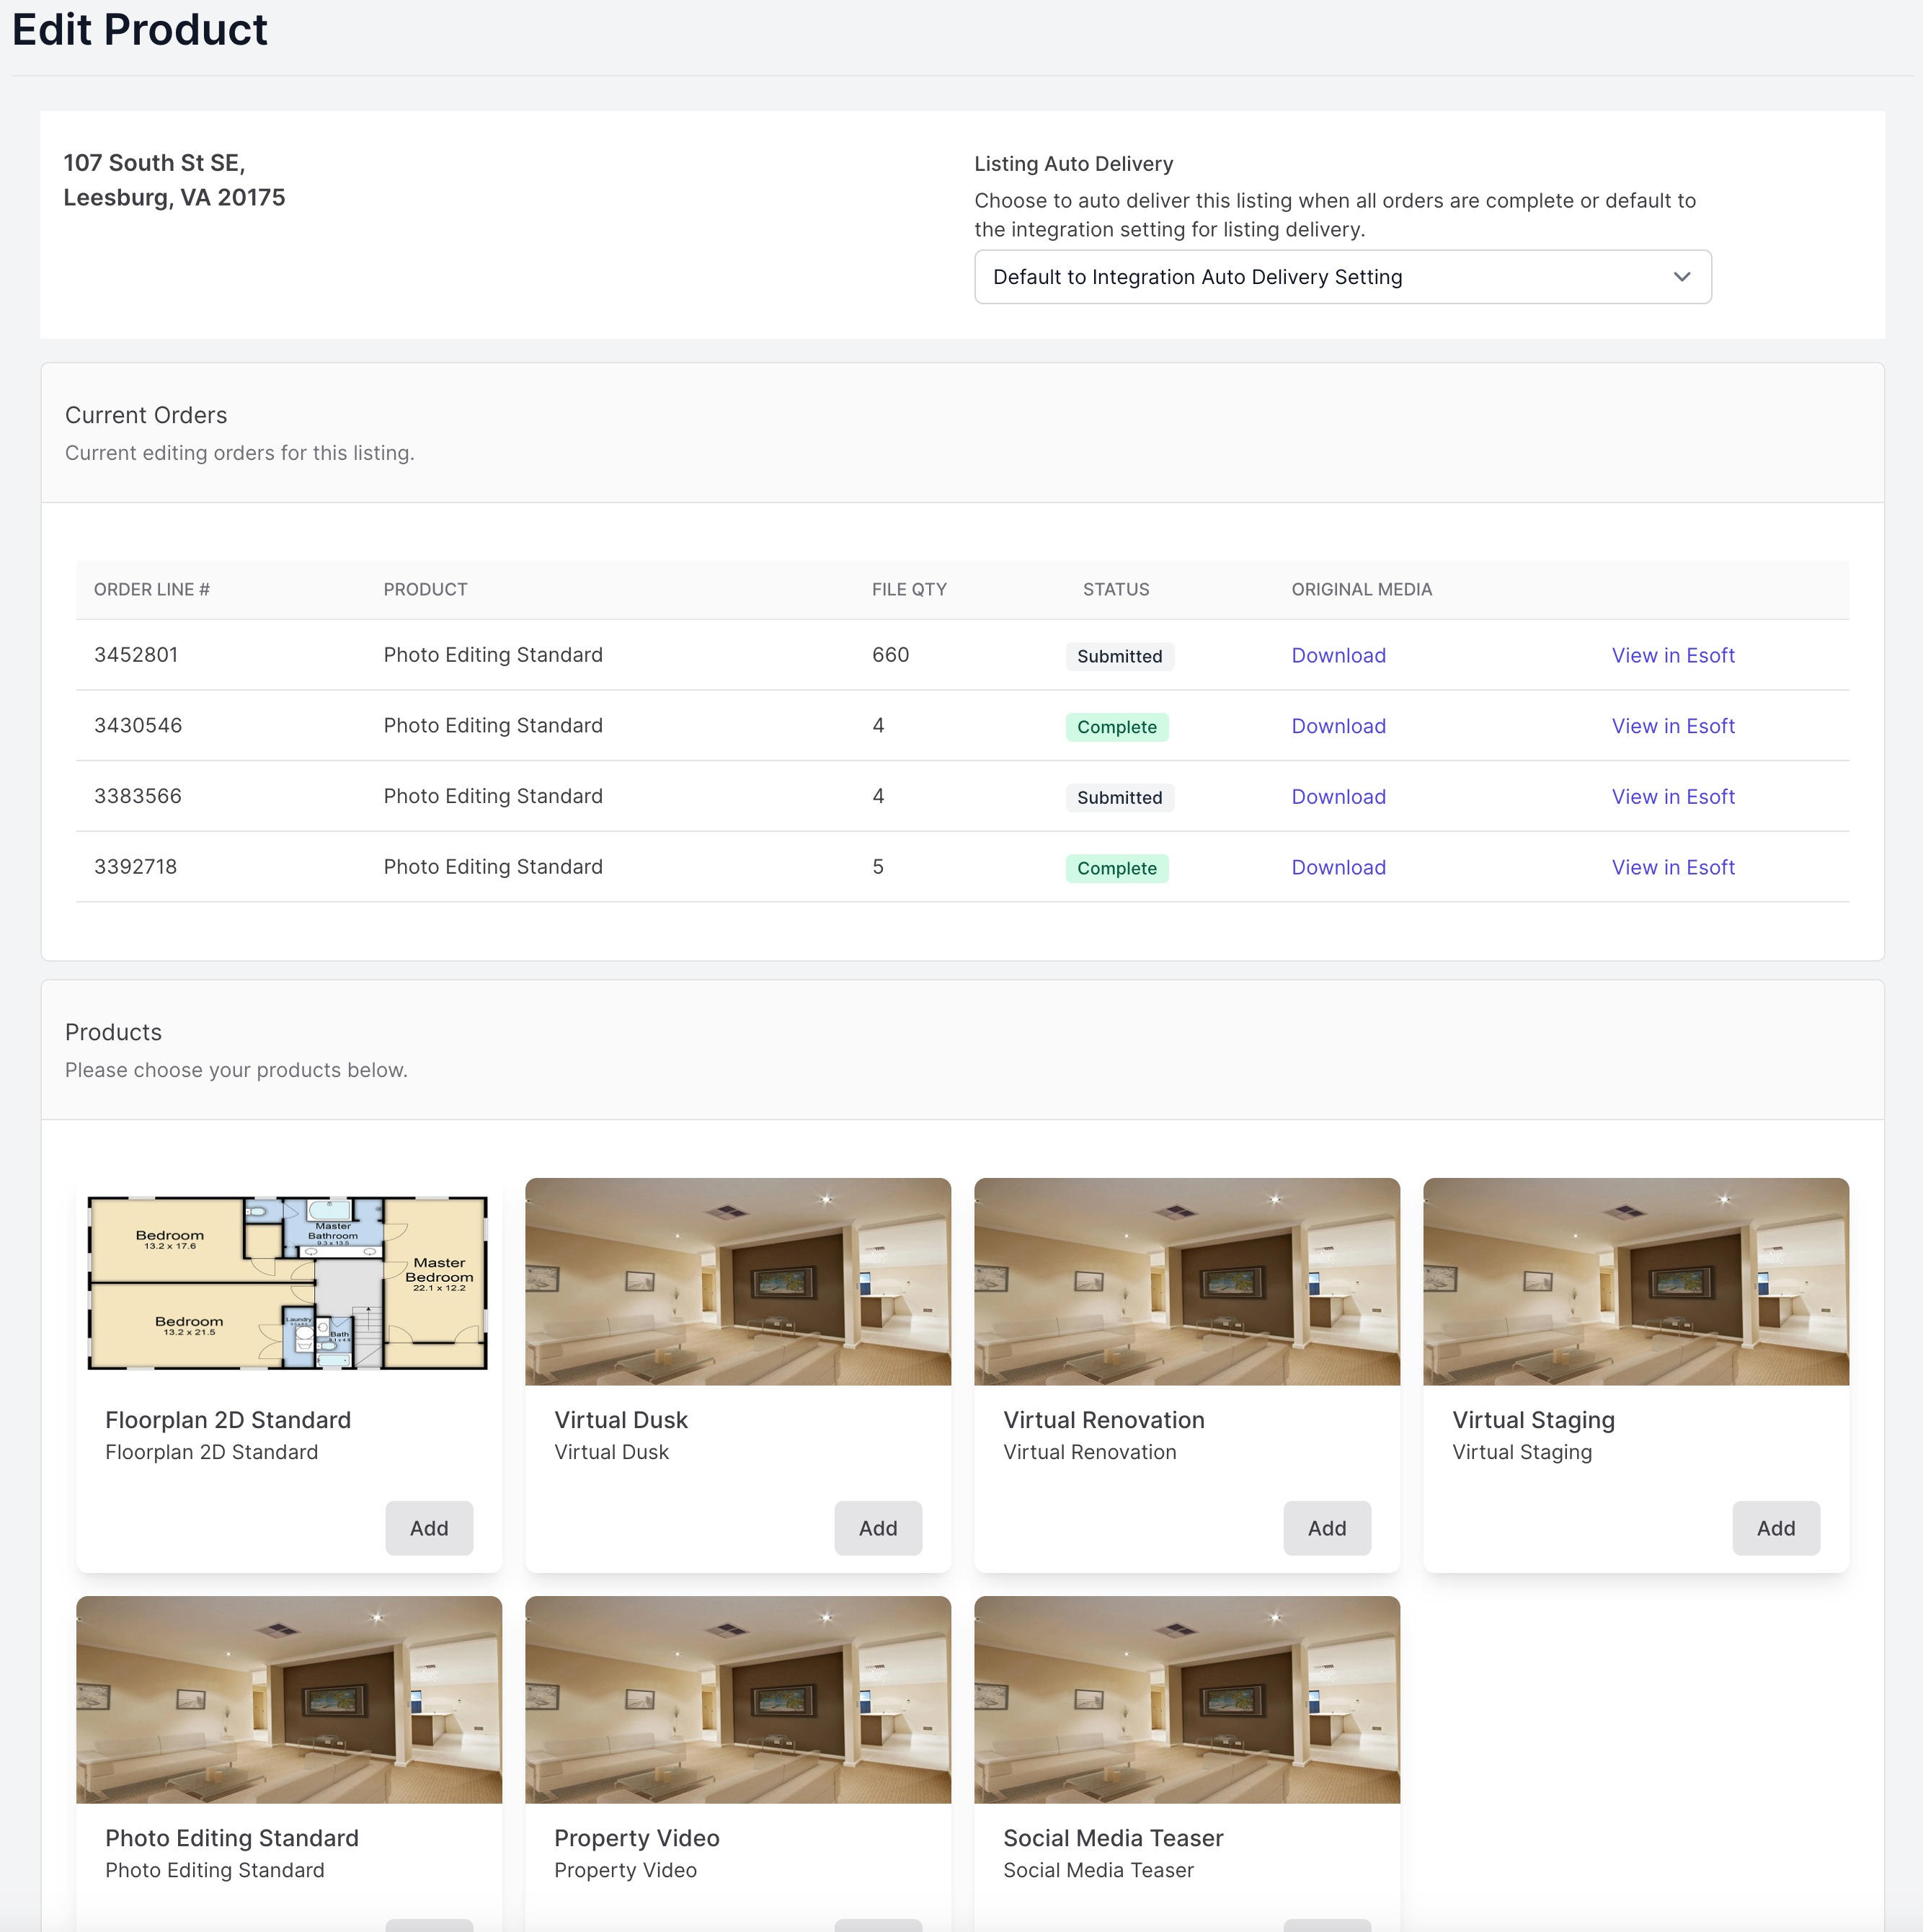Click the Virtual Staging product image
Image resolution: width=1923 pixels, height=1932 pixels.
[x=1635, y=1282]
